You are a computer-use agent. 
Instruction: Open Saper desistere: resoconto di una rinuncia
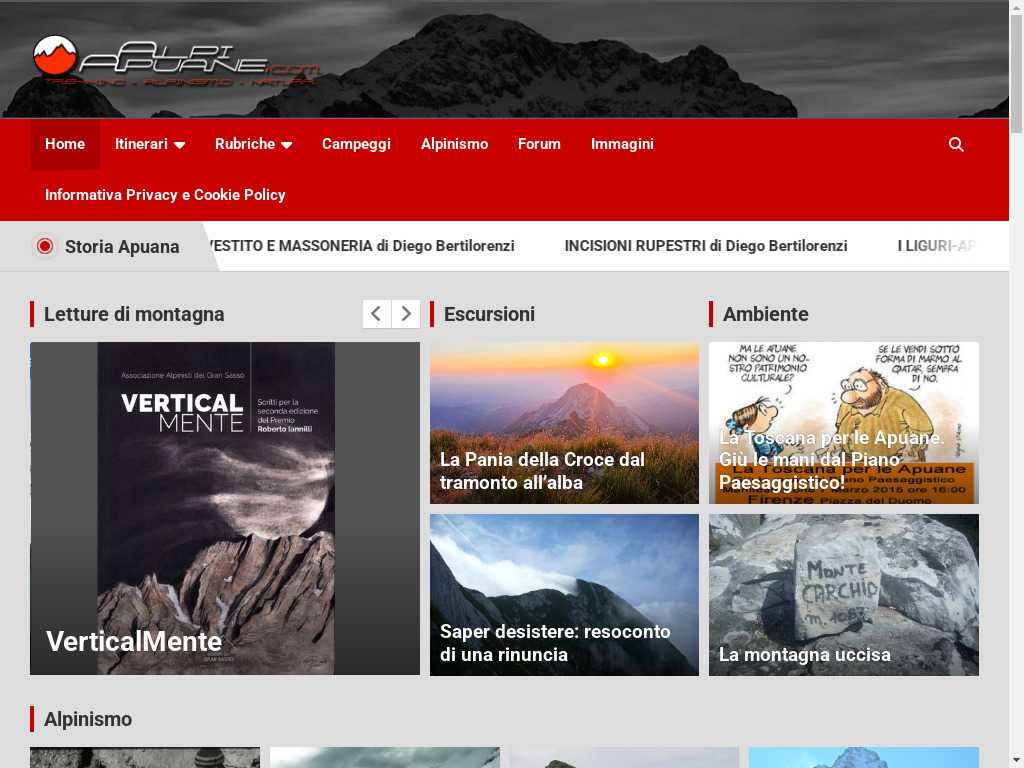[x=555, y=643]
